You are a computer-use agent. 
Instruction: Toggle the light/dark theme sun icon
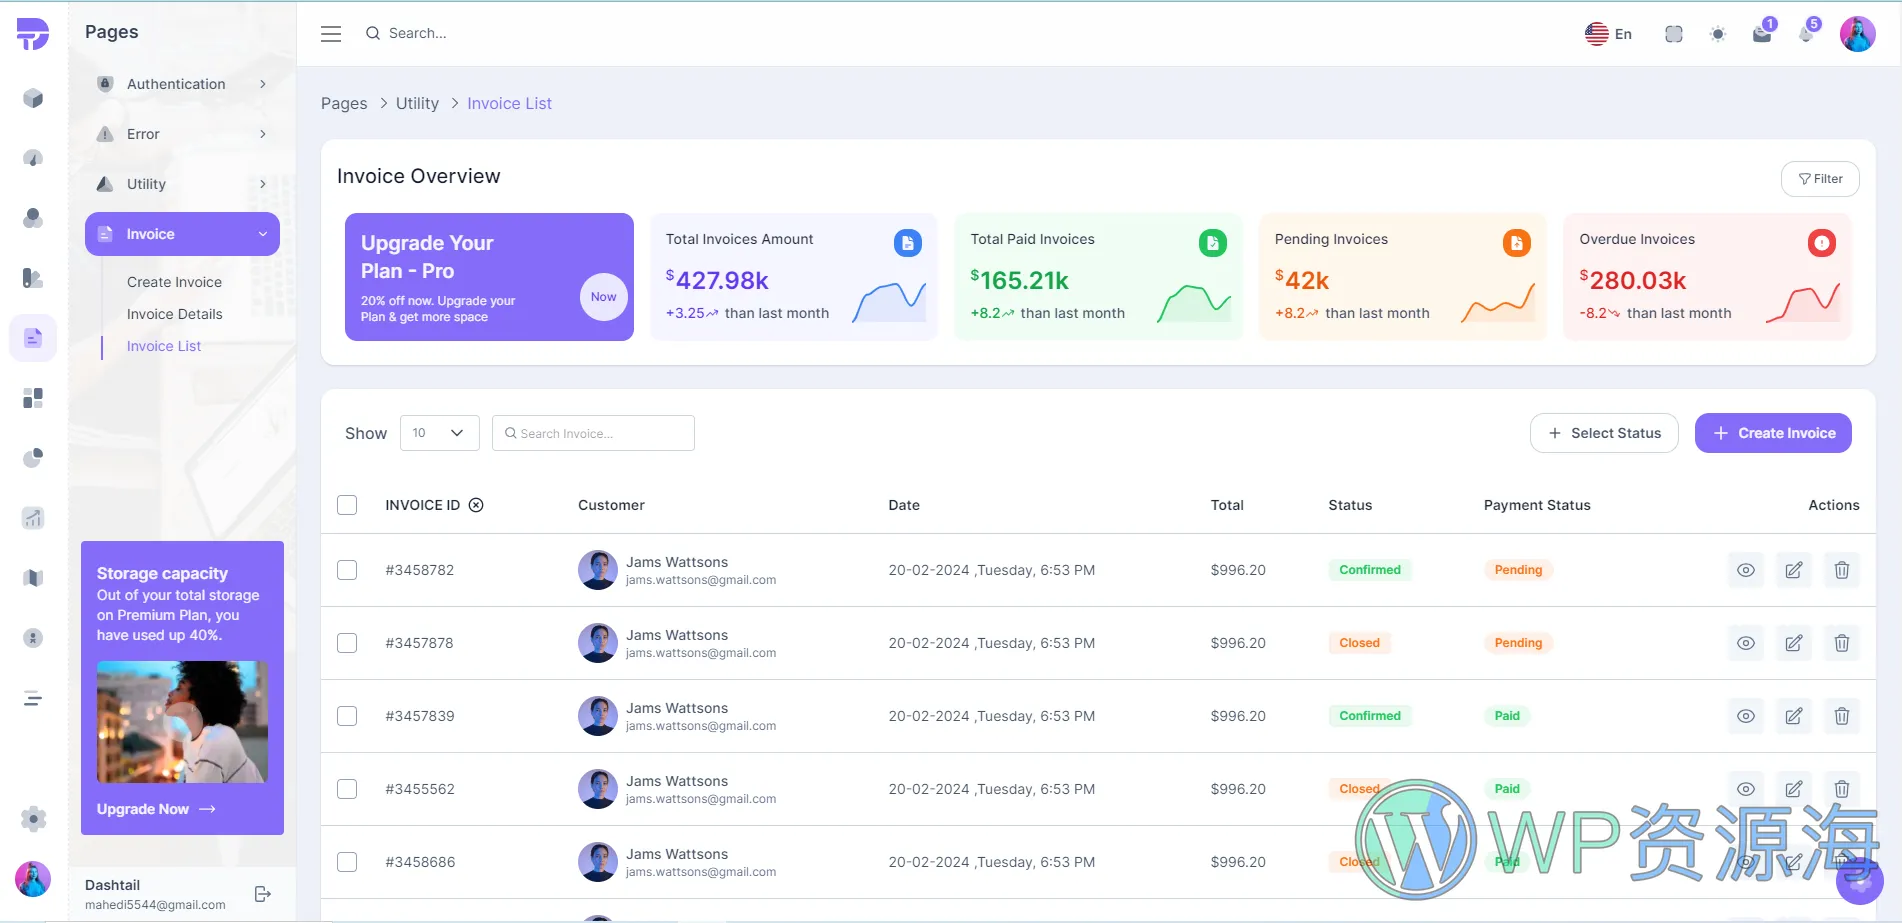tap(1718, 34)
